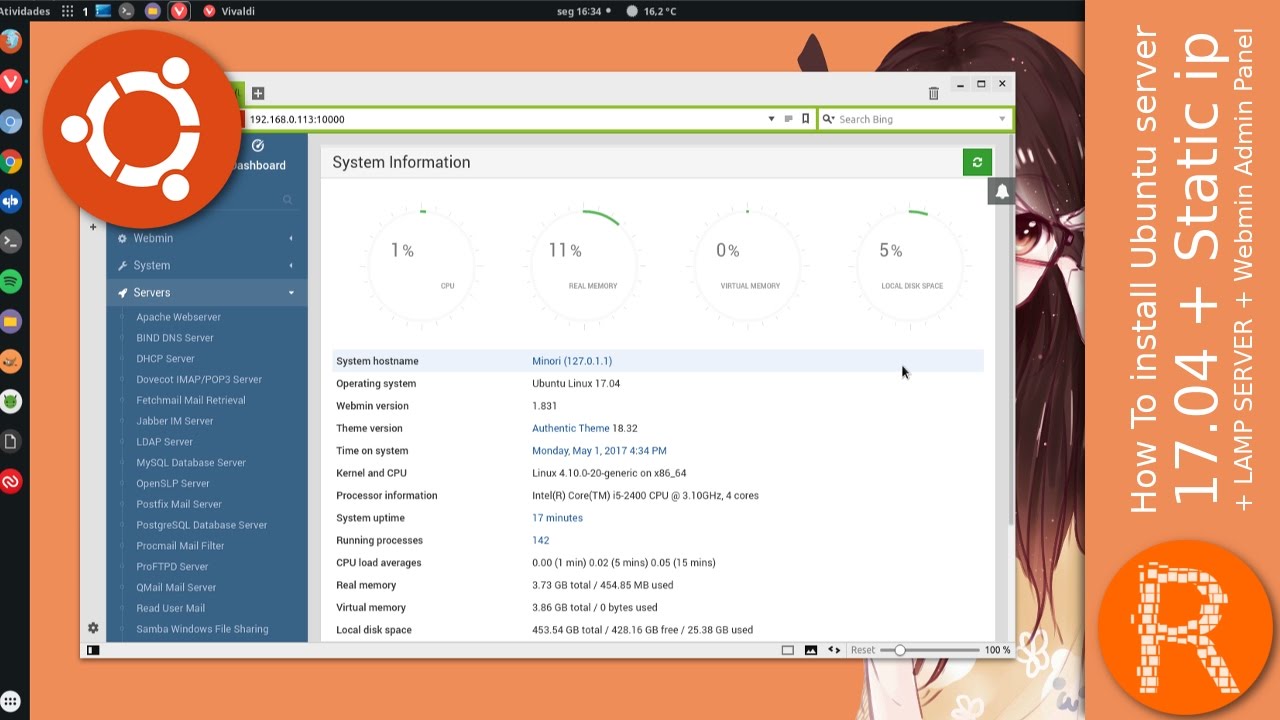Screen dimensions: 1280x720
Task: Open BIND DNS Server module
Action: tap(175, 338)
